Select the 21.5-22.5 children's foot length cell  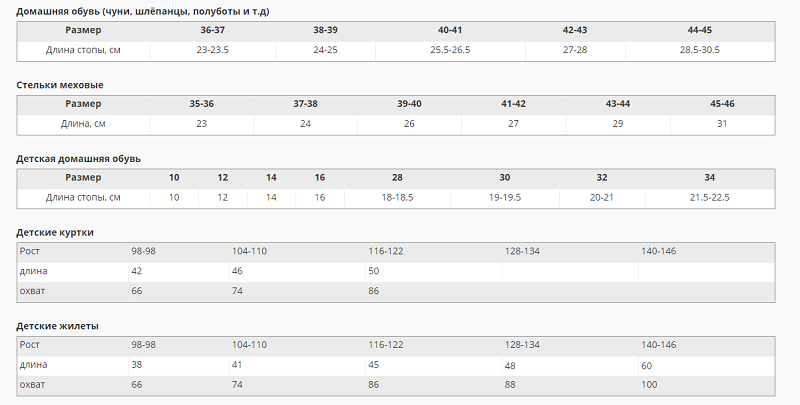coord(709,198)
